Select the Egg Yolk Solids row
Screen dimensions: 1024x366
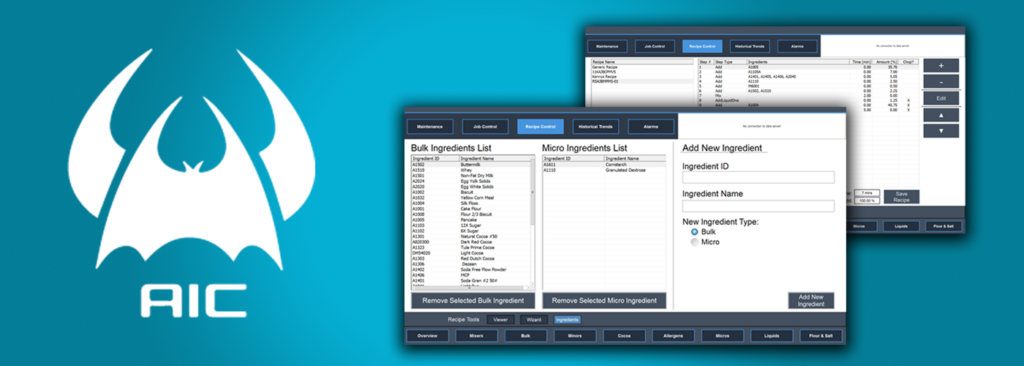[x=470, y=181]
